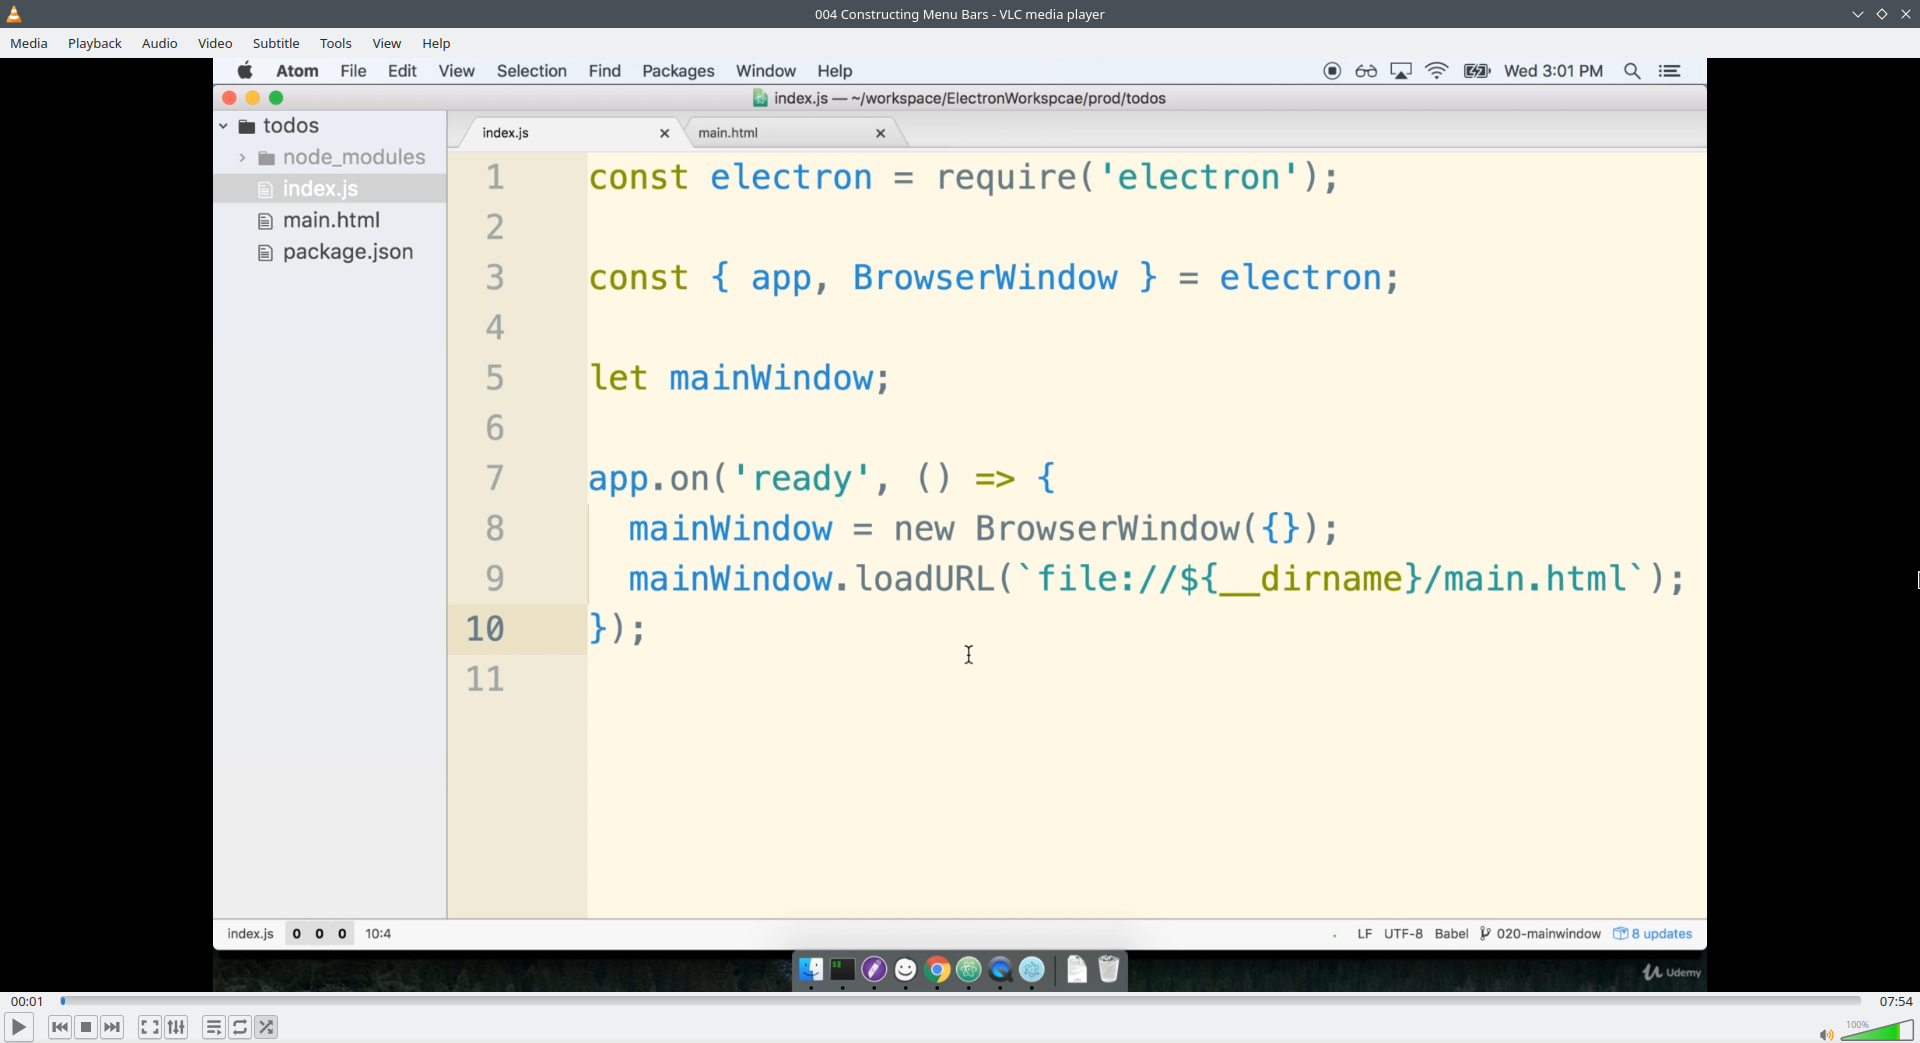The image size is (1920, 1043).
Task: Close the index.js tab with its X
Action: (664, 133)
